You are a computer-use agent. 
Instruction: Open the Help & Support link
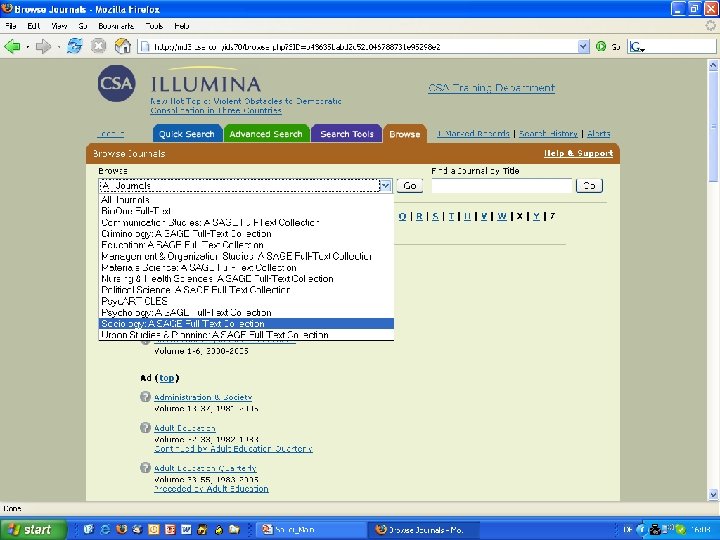[x=579, y=153]
